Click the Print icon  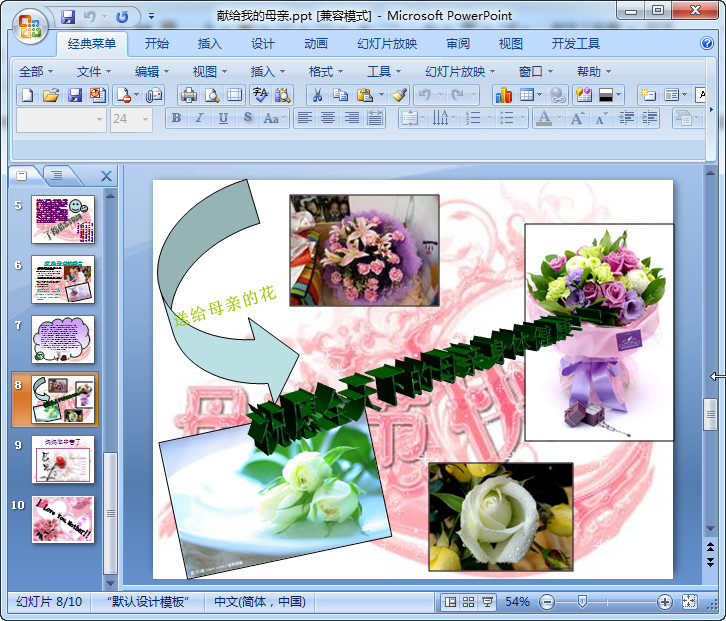(x=188, y=95)
